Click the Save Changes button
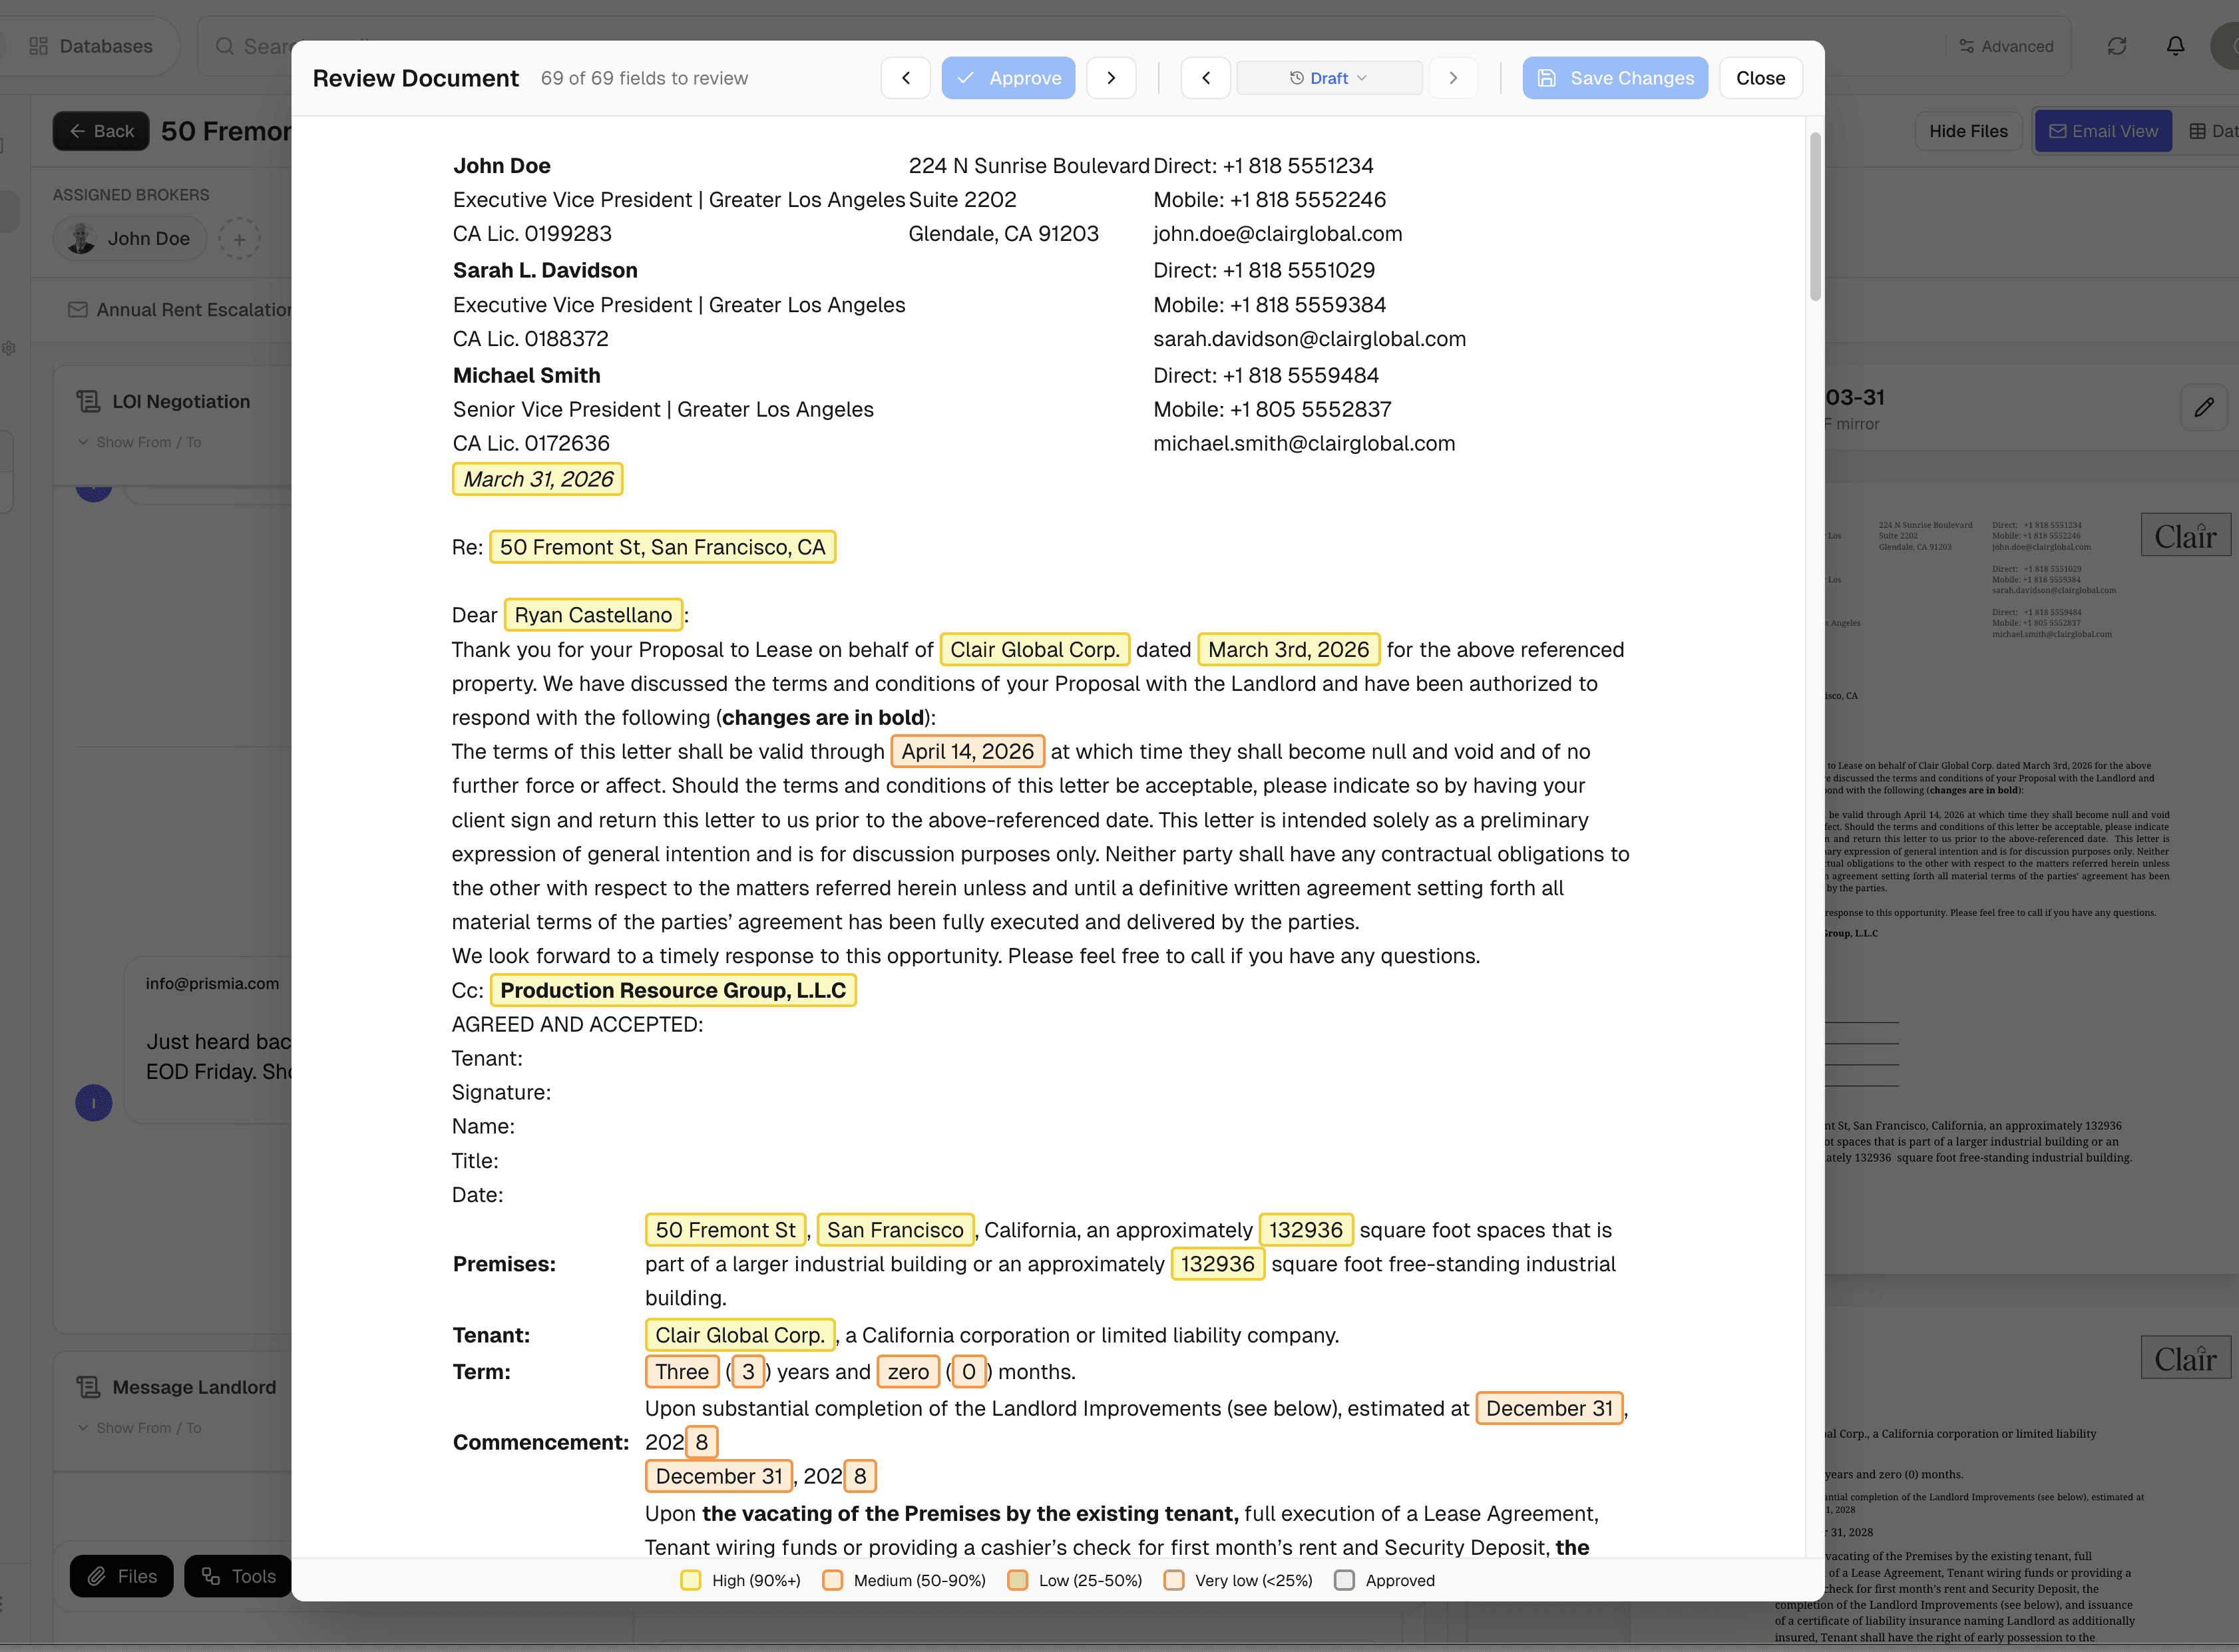 pos(1615,78)
